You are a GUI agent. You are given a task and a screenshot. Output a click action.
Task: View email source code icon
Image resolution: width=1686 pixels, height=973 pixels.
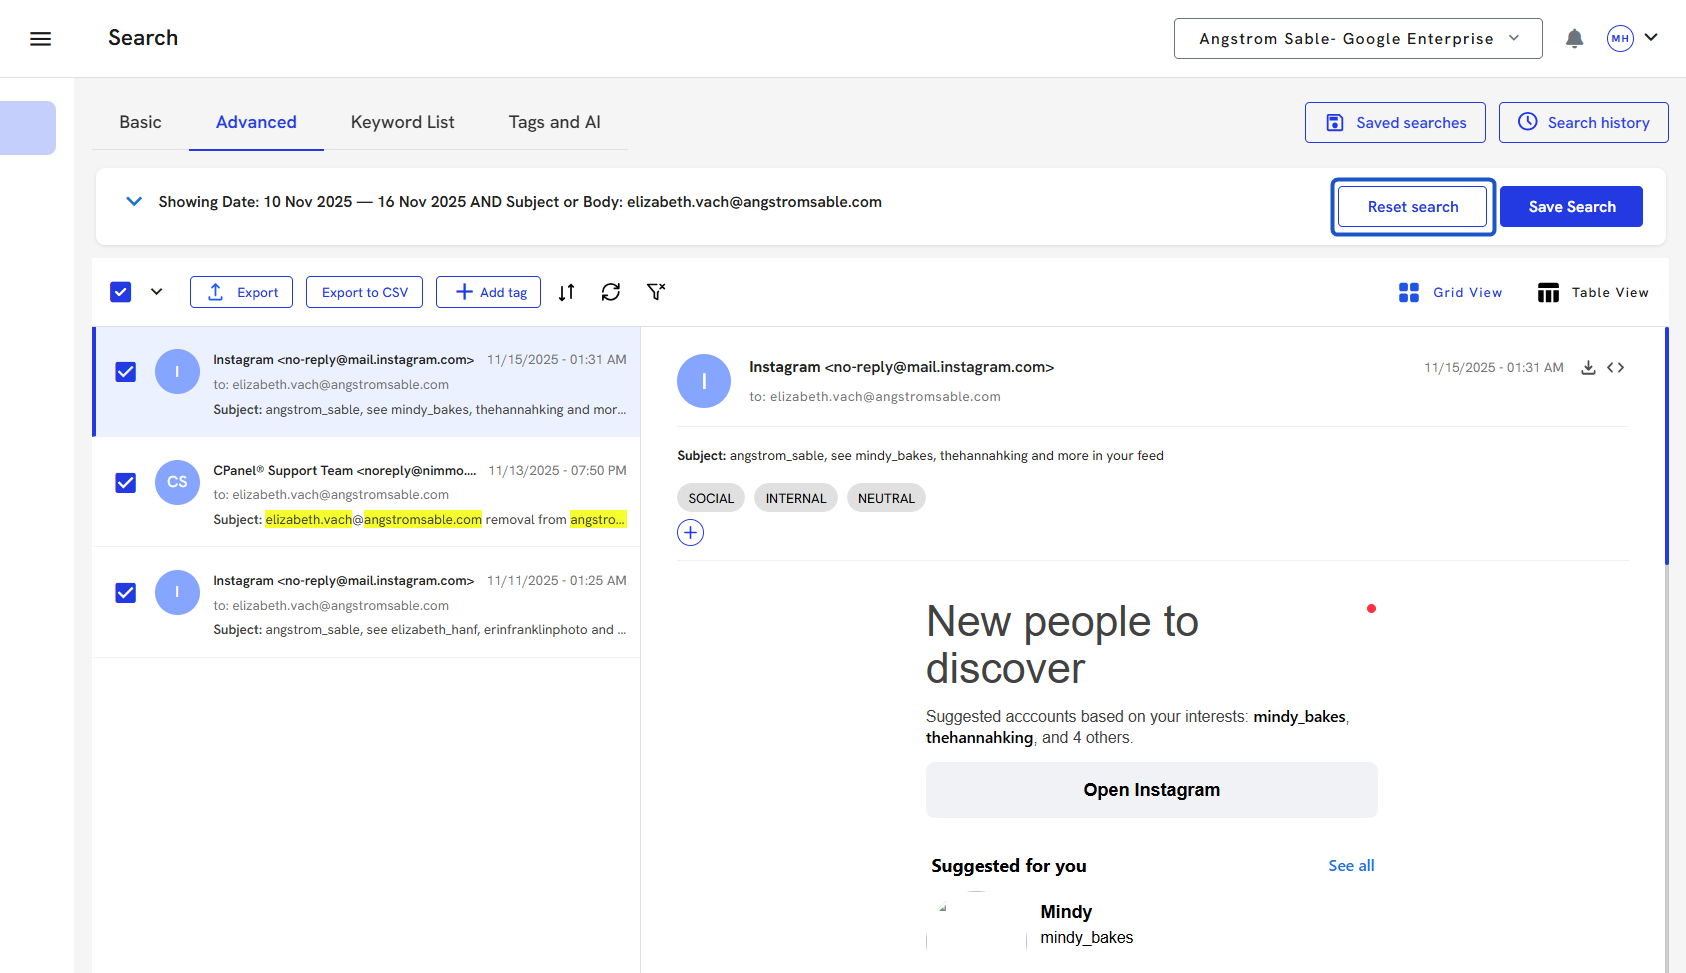click(1616, 368)
